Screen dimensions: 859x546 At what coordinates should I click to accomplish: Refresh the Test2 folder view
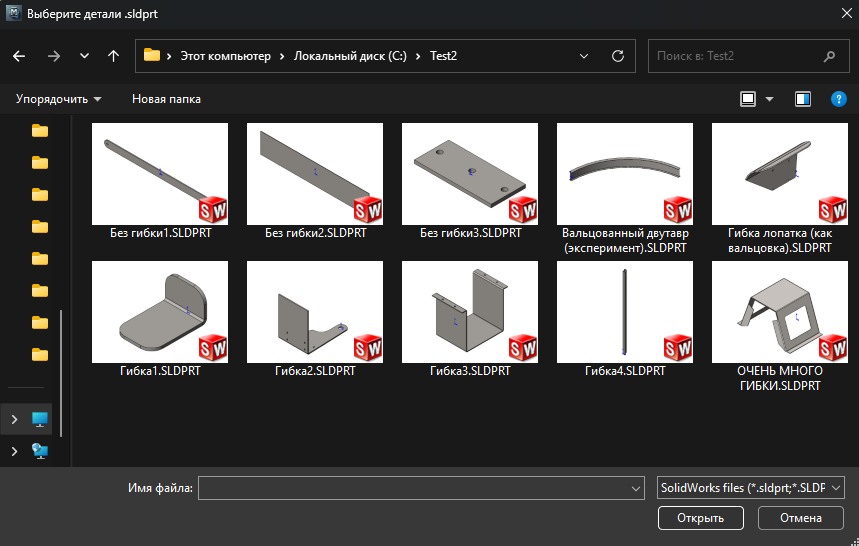coord(618,56)
